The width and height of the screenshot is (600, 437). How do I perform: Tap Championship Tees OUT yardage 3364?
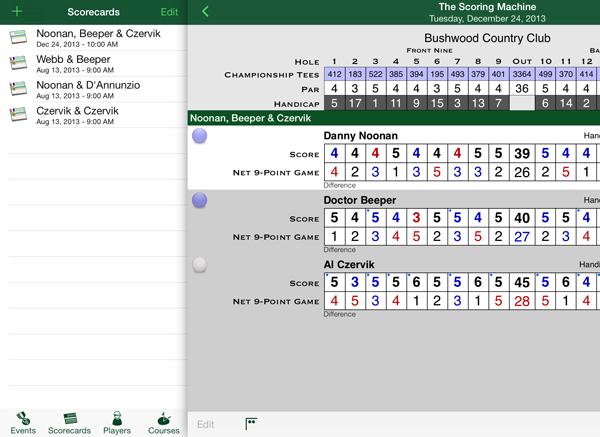click(x=522, y=74)
